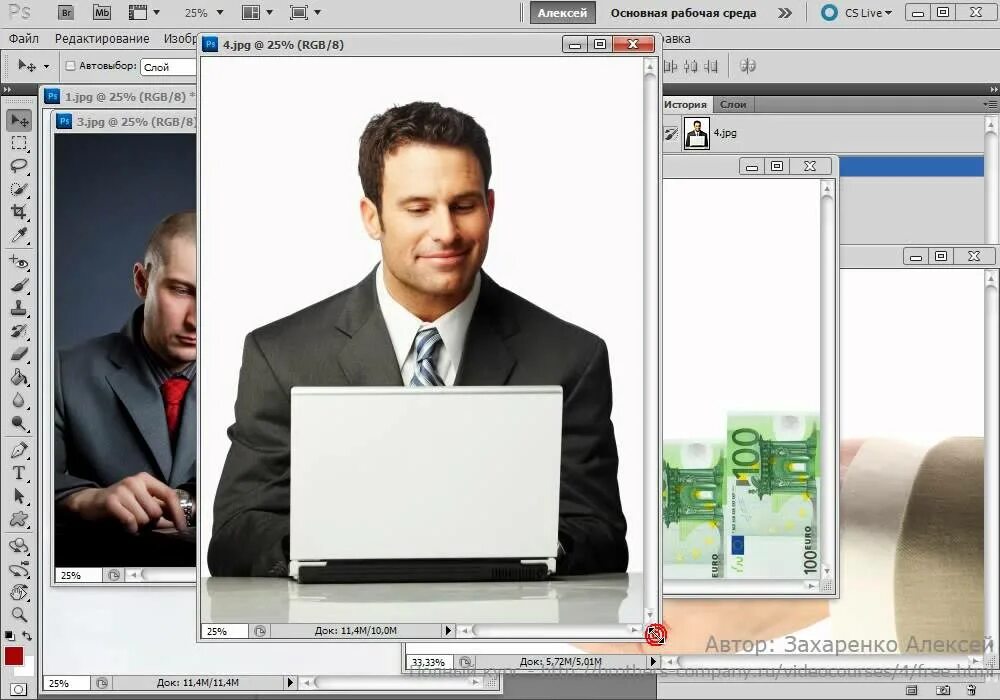The height and width of the screenshot is (700, 1000).
Task: Select the Eyedropper tool
Action: (x=19, y=235)
